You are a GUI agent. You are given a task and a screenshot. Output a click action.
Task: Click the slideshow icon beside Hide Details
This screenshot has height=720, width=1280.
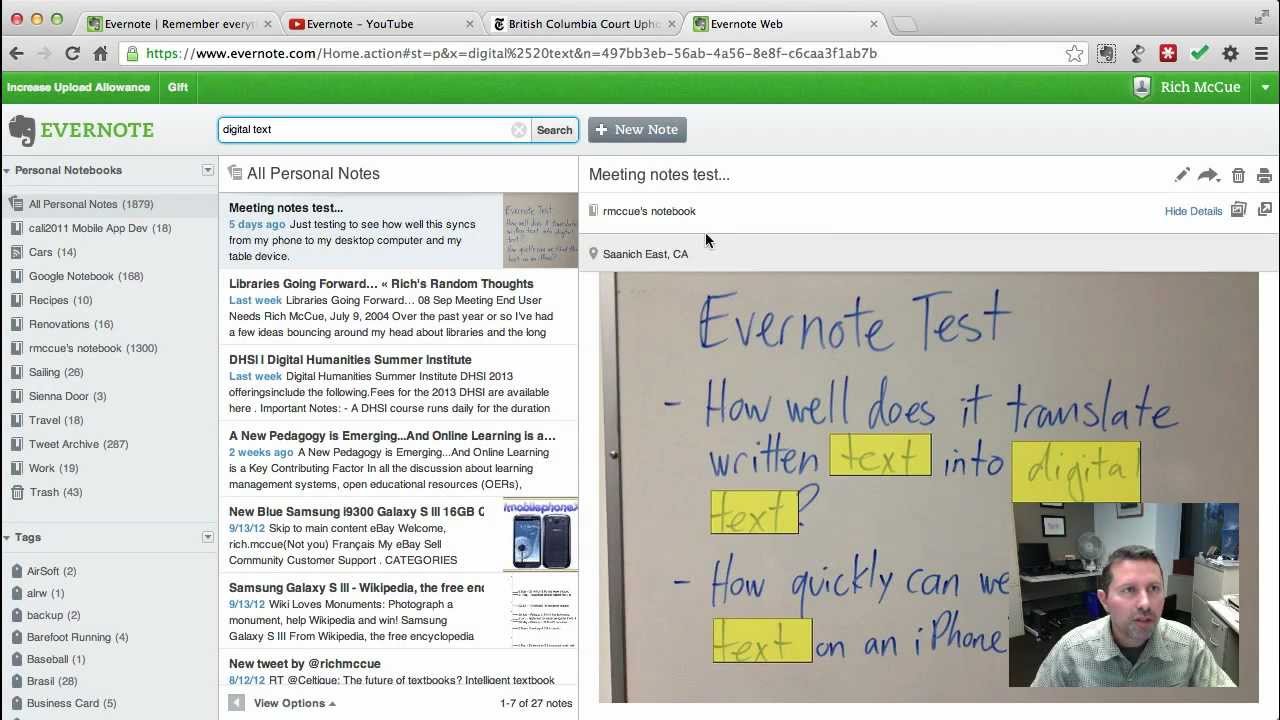tap(1238, 210)
